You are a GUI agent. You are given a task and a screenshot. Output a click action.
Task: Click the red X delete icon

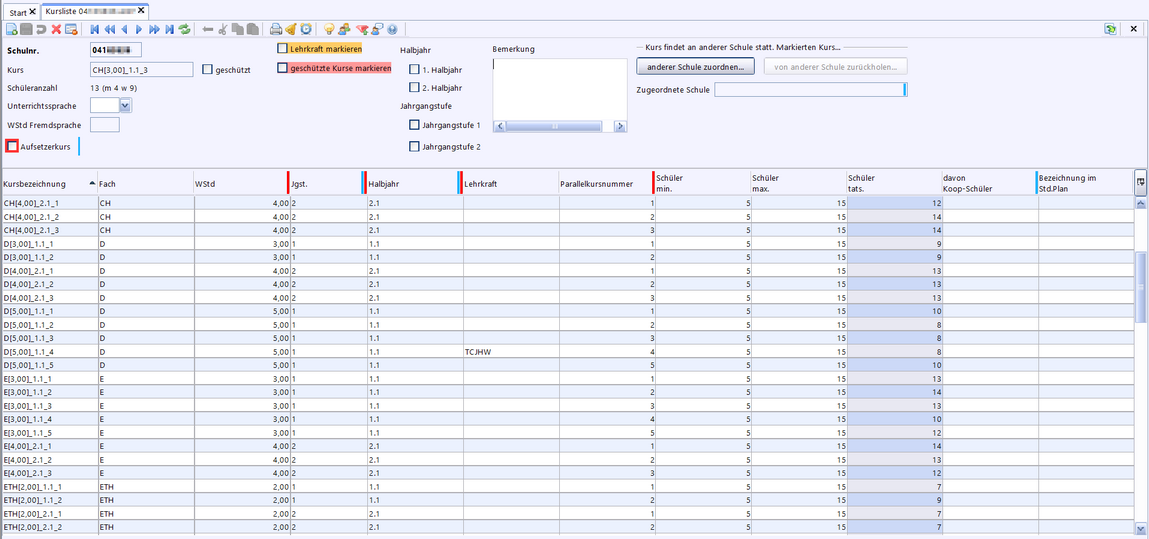(x=56, y=30)
